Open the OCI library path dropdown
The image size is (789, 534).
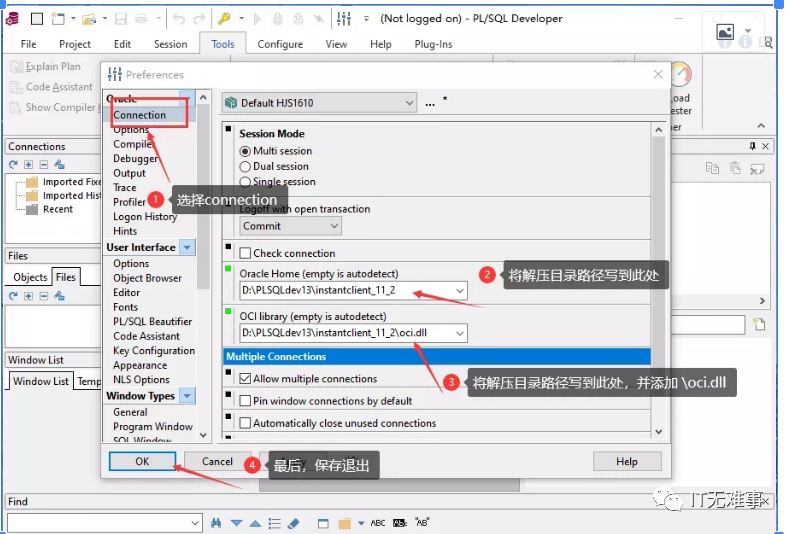coord(459,333)
